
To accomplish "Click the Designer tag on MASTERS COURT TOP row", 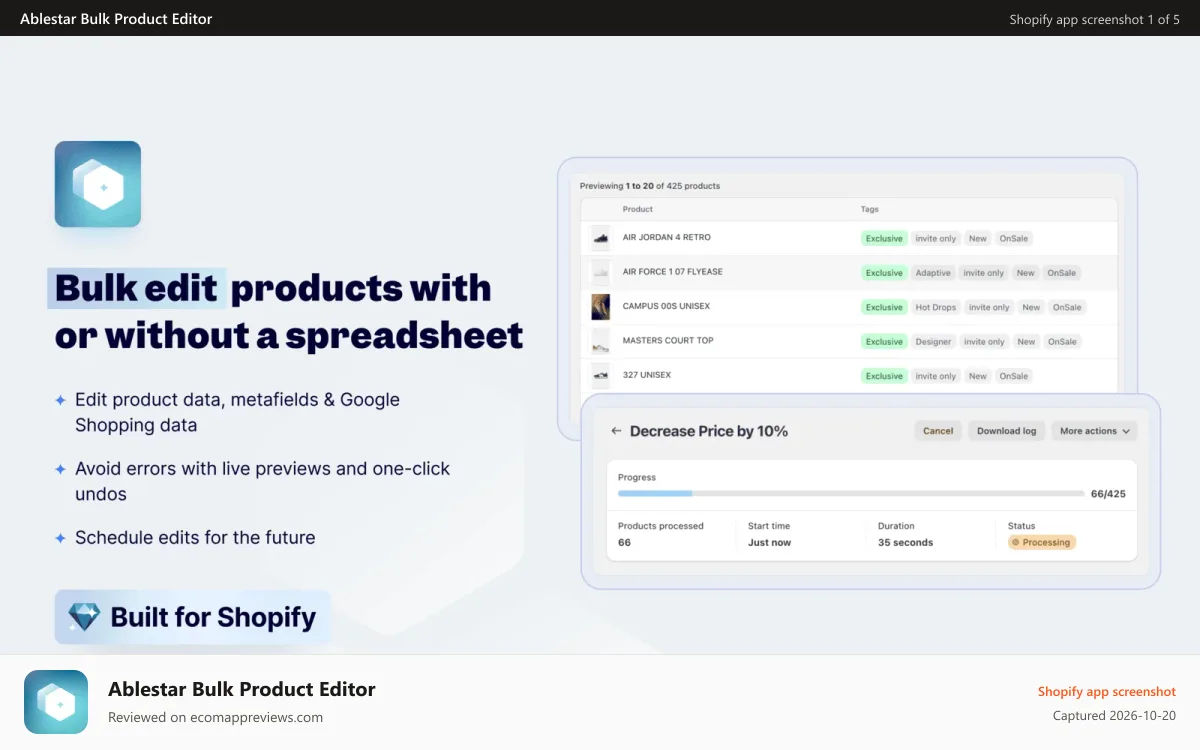I will tap(933, 342).
